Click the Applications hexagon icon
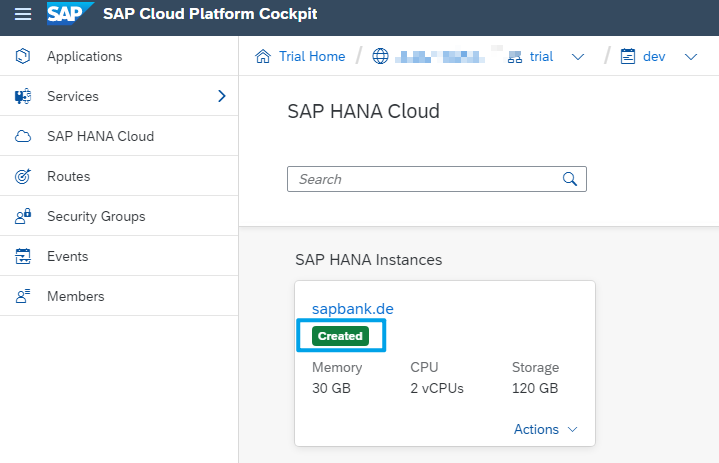Screen dimensions: 719x463 [23, 56]
